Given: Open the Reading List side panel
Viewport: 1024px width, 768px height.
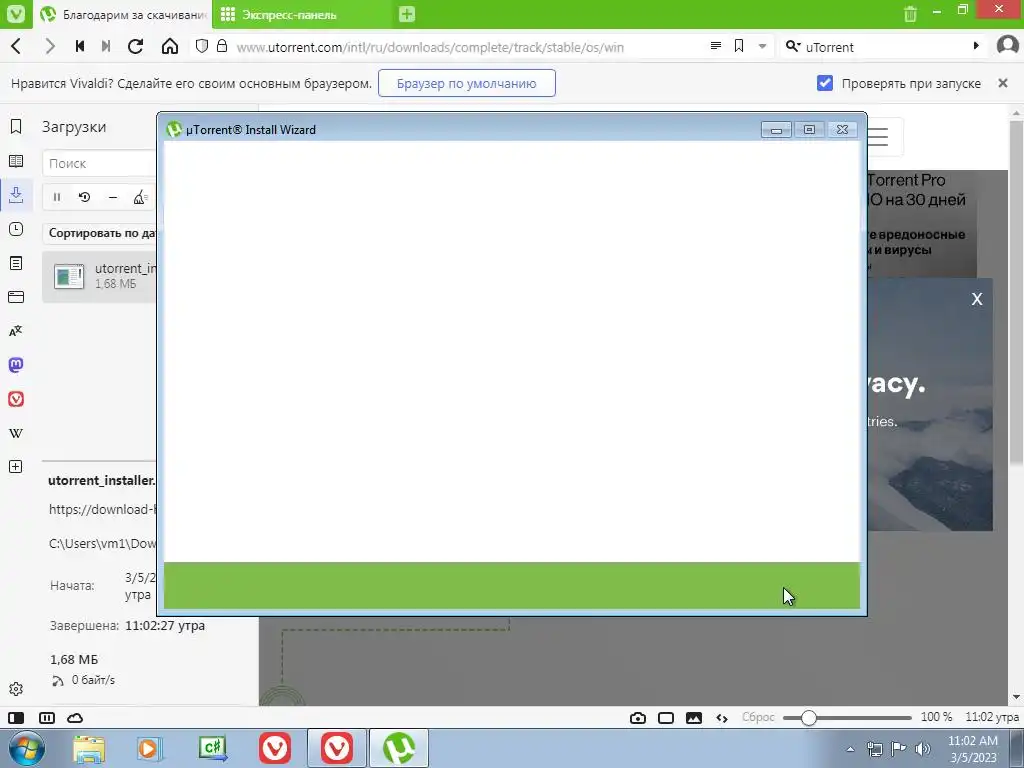Looking at the screenshot, I should click(x=16, y=161).
